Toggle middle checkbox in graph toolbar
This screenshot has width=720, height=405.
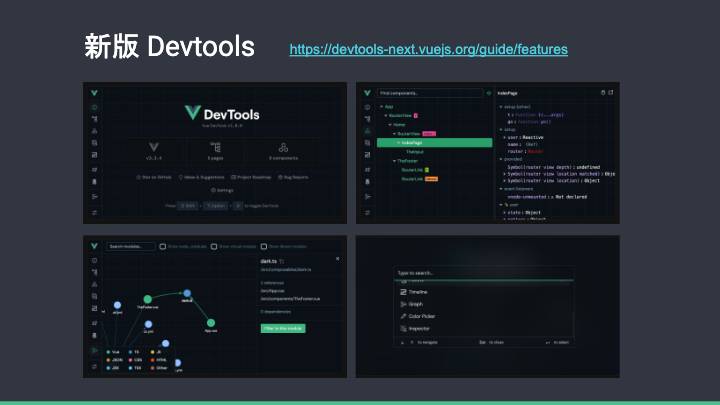pyautogui.click(x=214, y=247)
